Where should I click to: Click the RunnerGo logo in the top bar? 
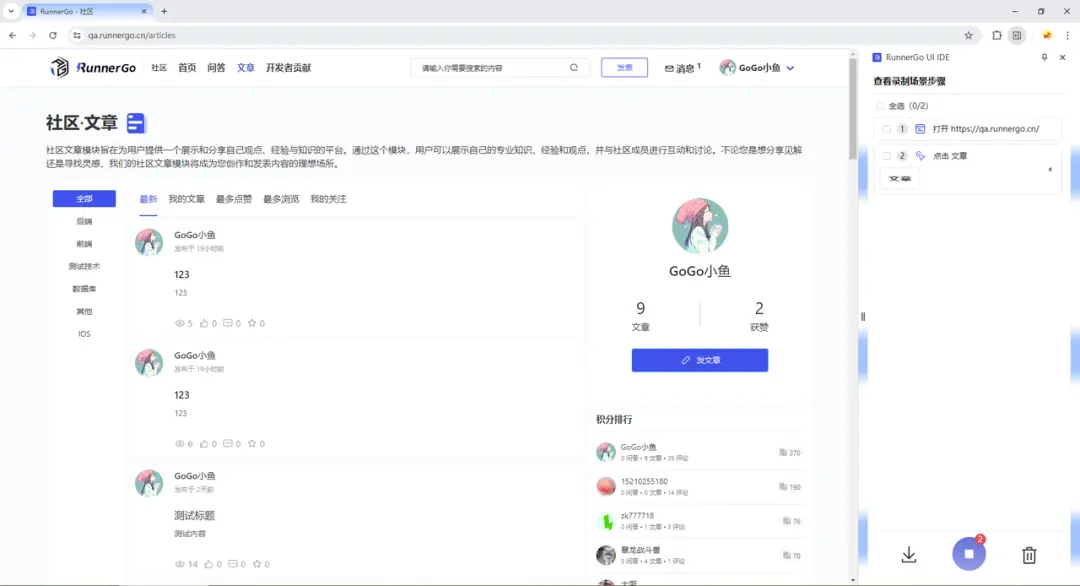pyautogui.click(x=88, y=67)
